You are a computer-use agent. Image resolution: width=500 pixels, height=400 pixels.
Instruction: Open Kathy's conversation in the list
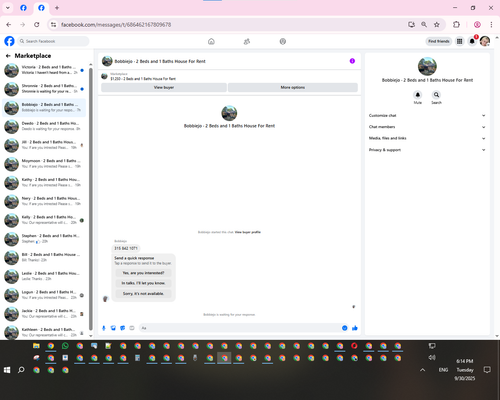44,182
